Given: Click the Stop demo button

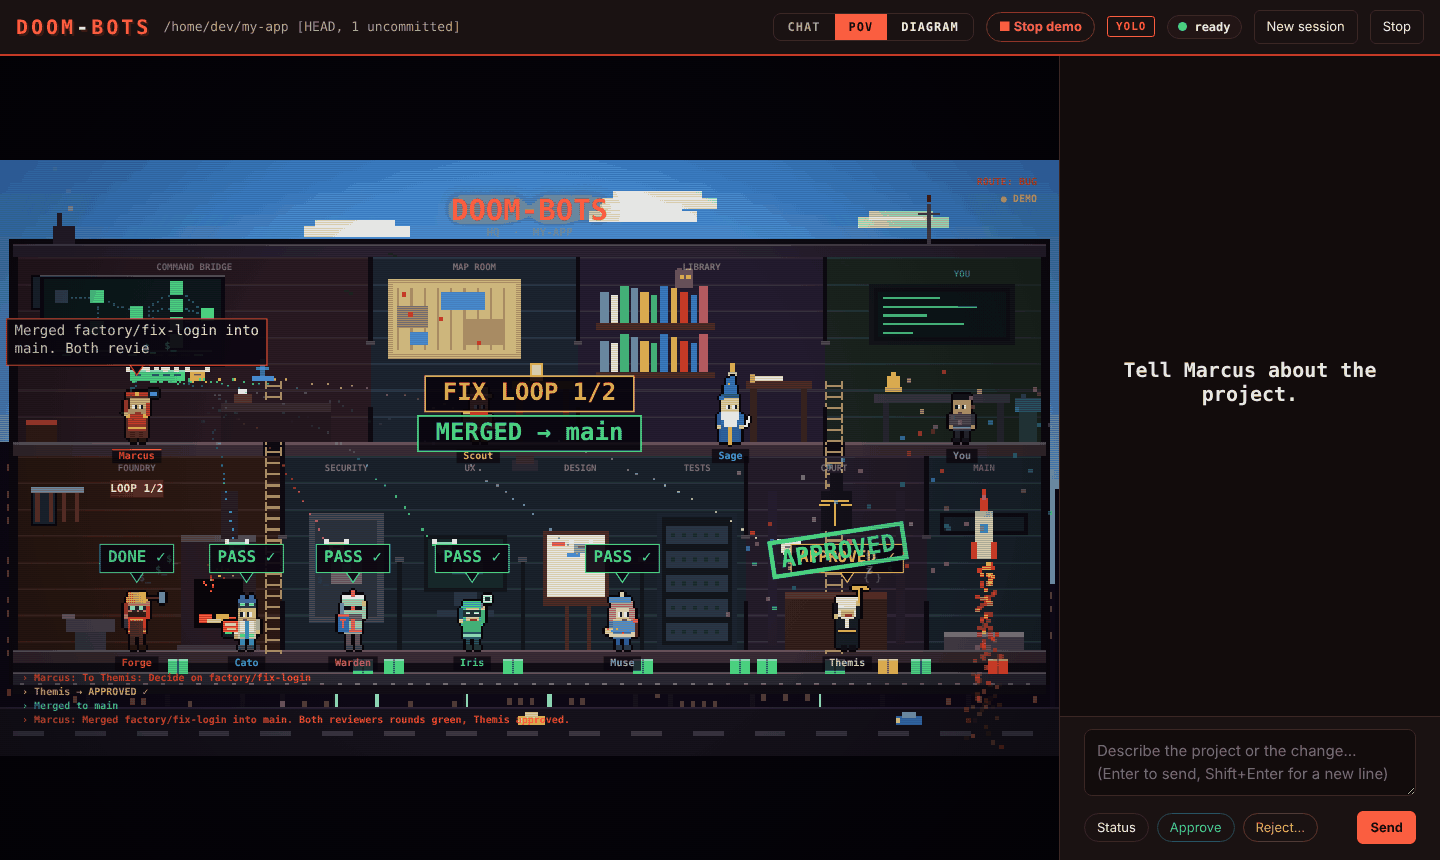Looking at the screenshot, I should pos(1040,27).
